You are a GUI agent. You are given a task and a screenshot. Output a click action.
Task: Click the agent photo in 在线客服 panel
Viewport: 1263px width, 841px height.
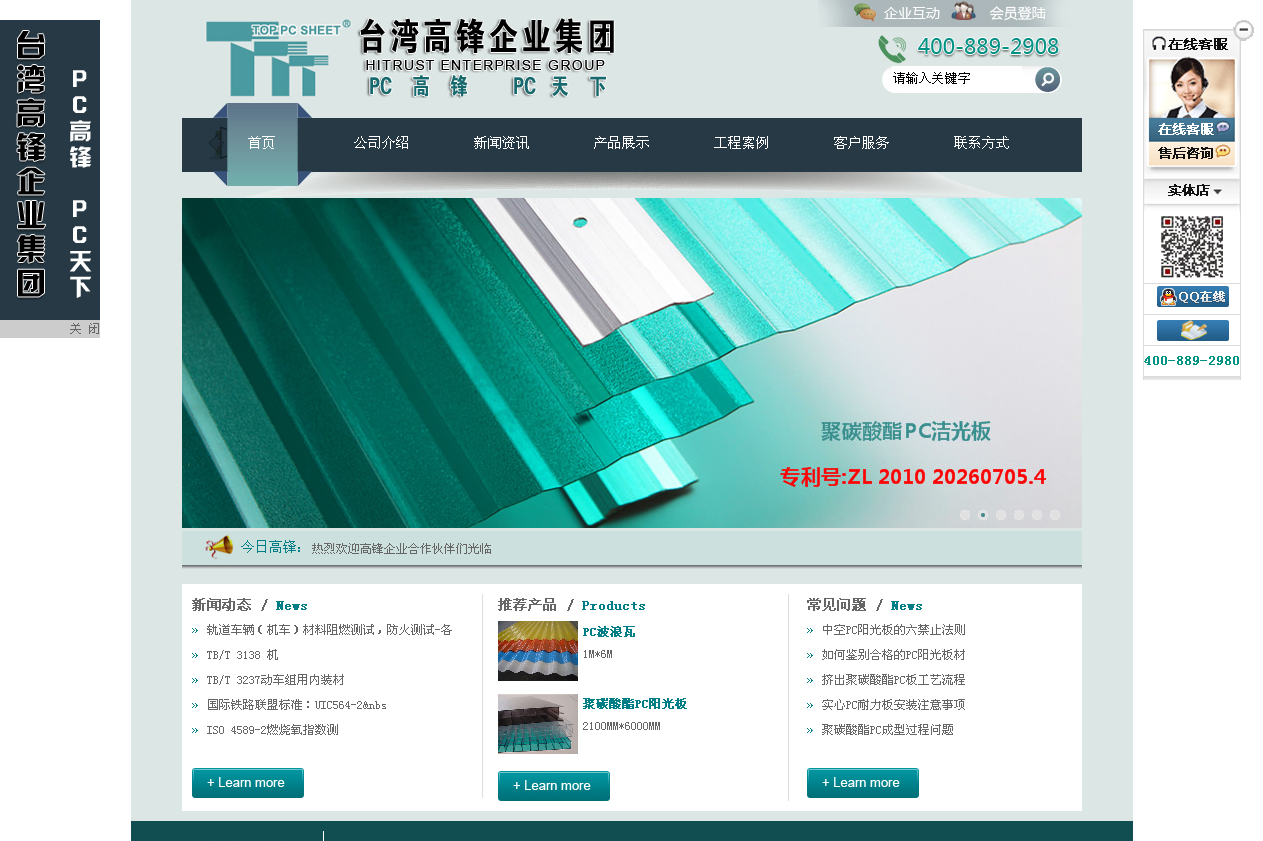point(1192,89)
